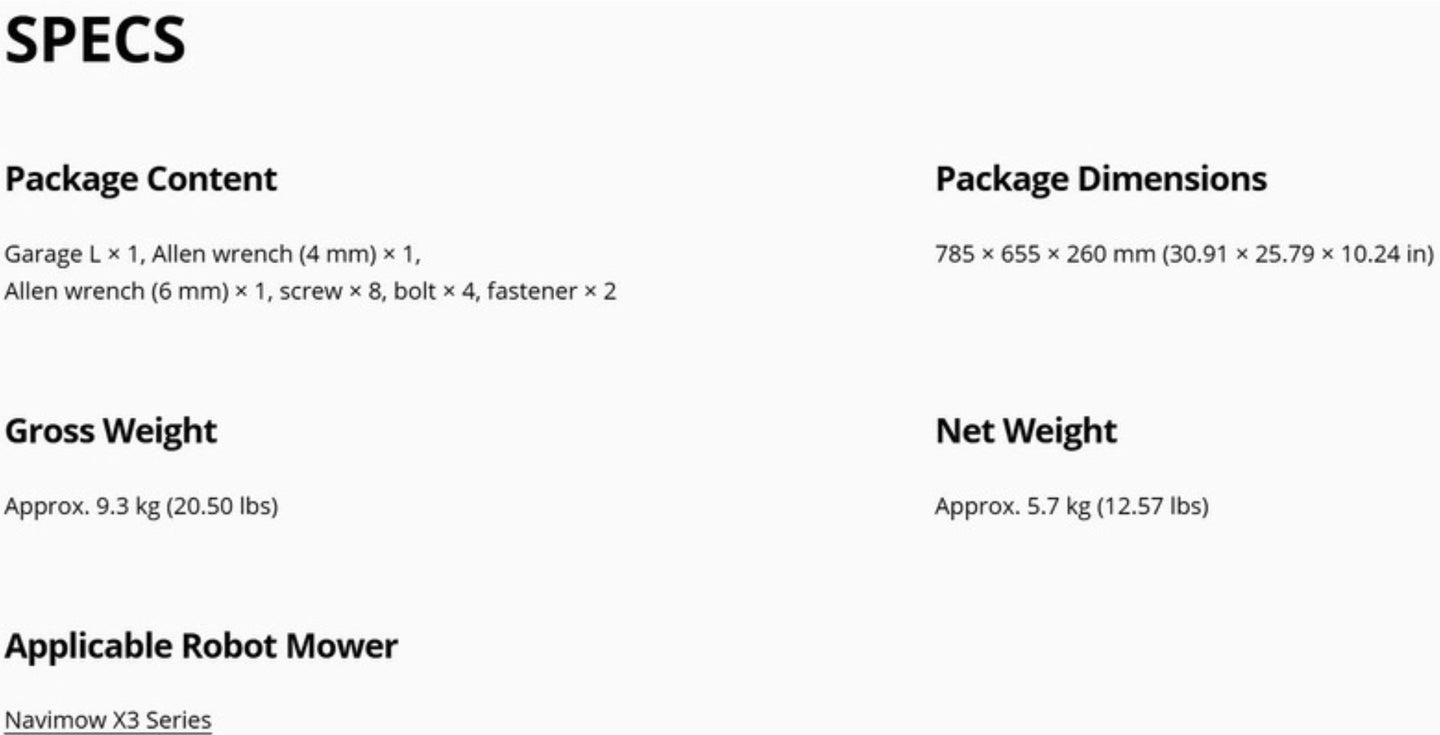
Task: Select the "screw × 8" item text
Action: point(329,292)
